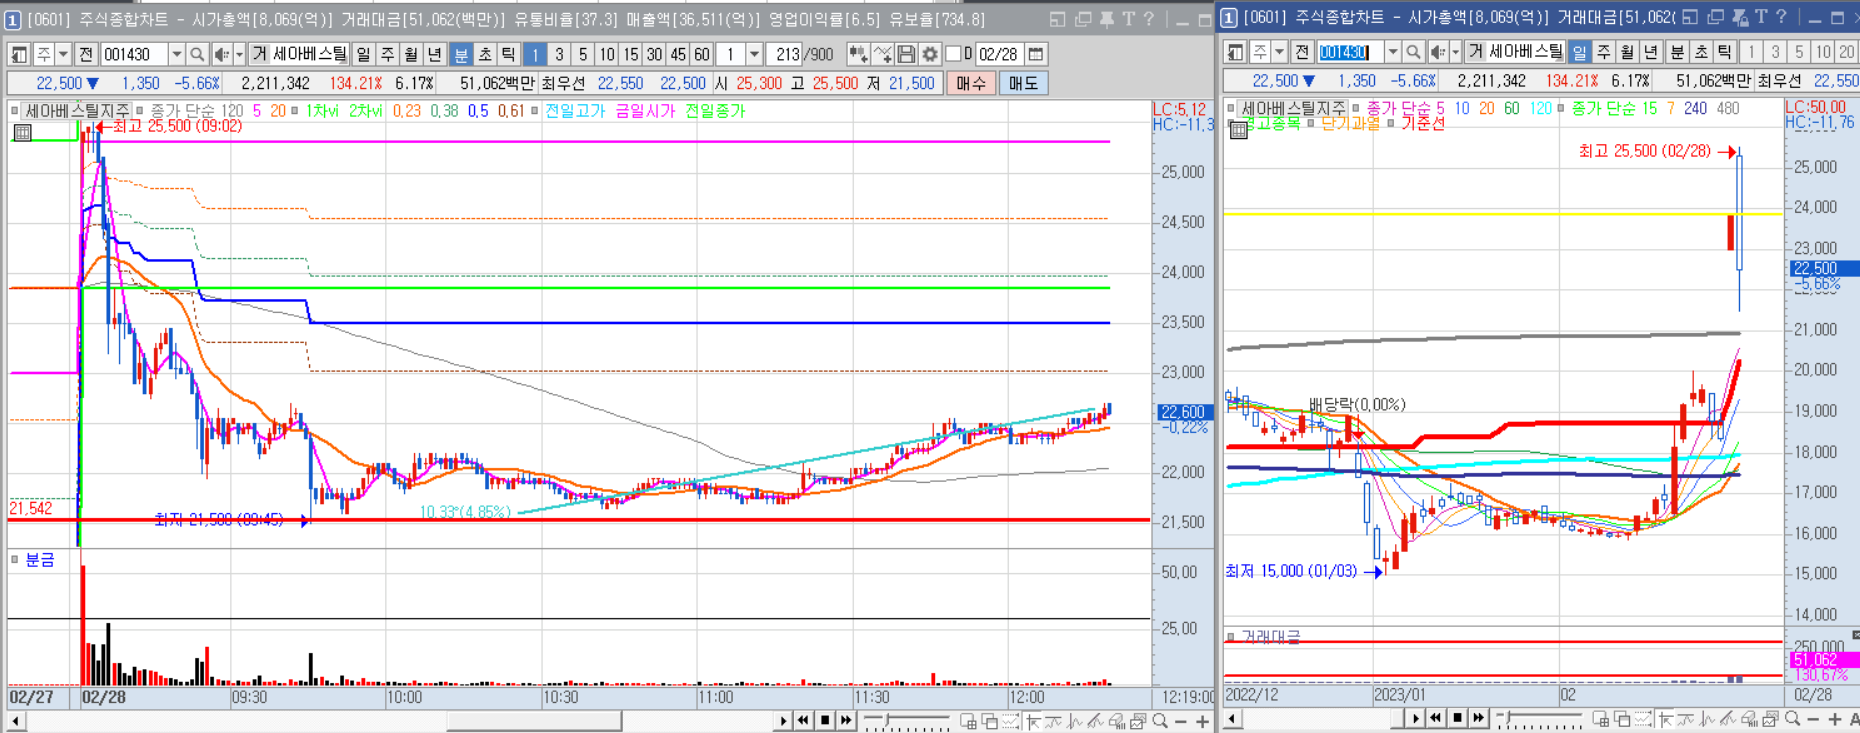Select 일 daily period tab in left window
Image resolution: width=1860 pixels, height=733 pixels.
(x=363, y=54)
